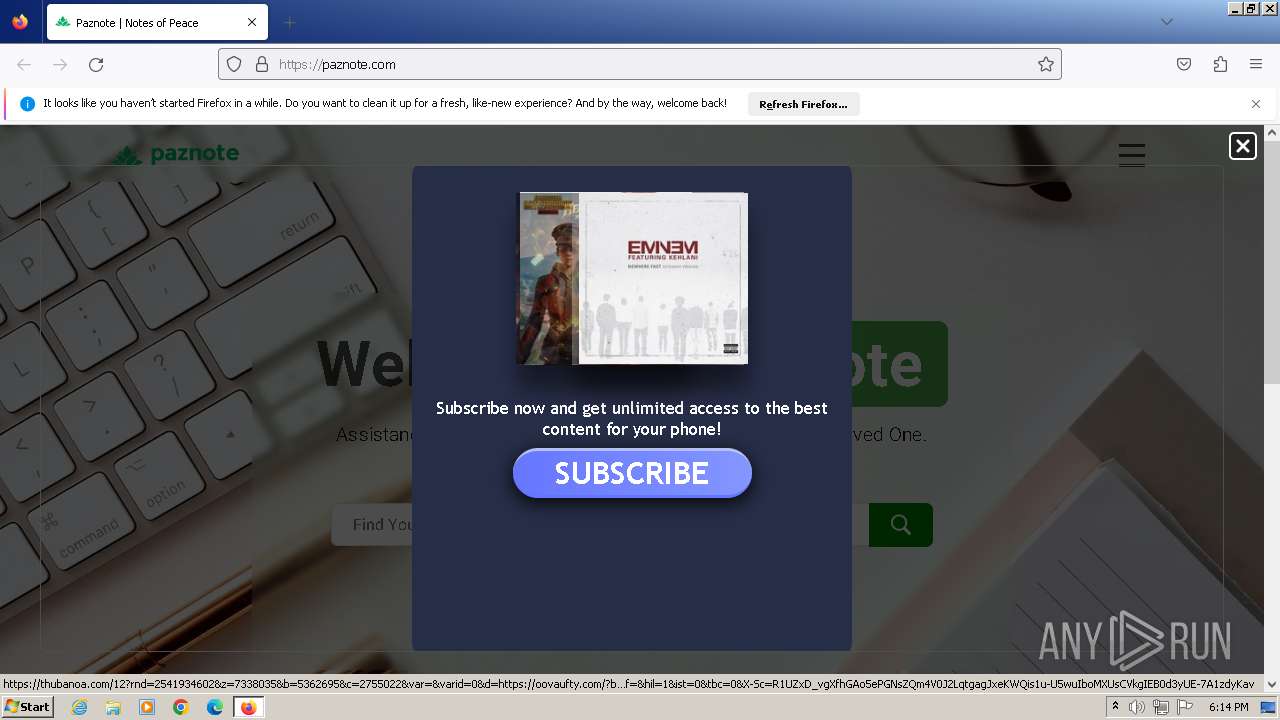Click the page vertical scrollbar thumb
1280x720 pixels.
(1272, 262)
